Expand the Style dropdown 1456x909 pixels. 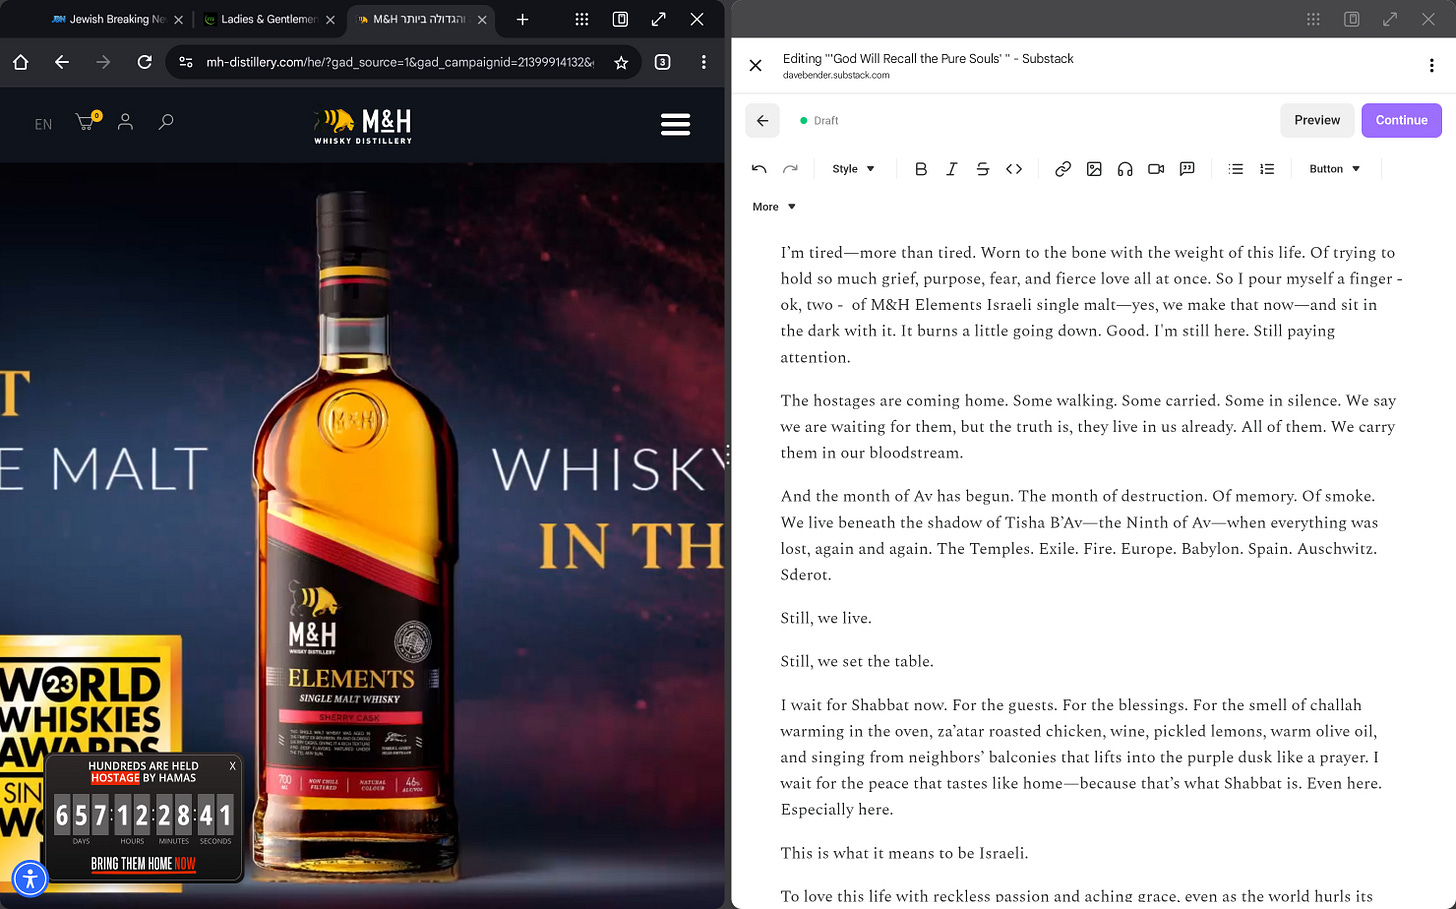853,169
